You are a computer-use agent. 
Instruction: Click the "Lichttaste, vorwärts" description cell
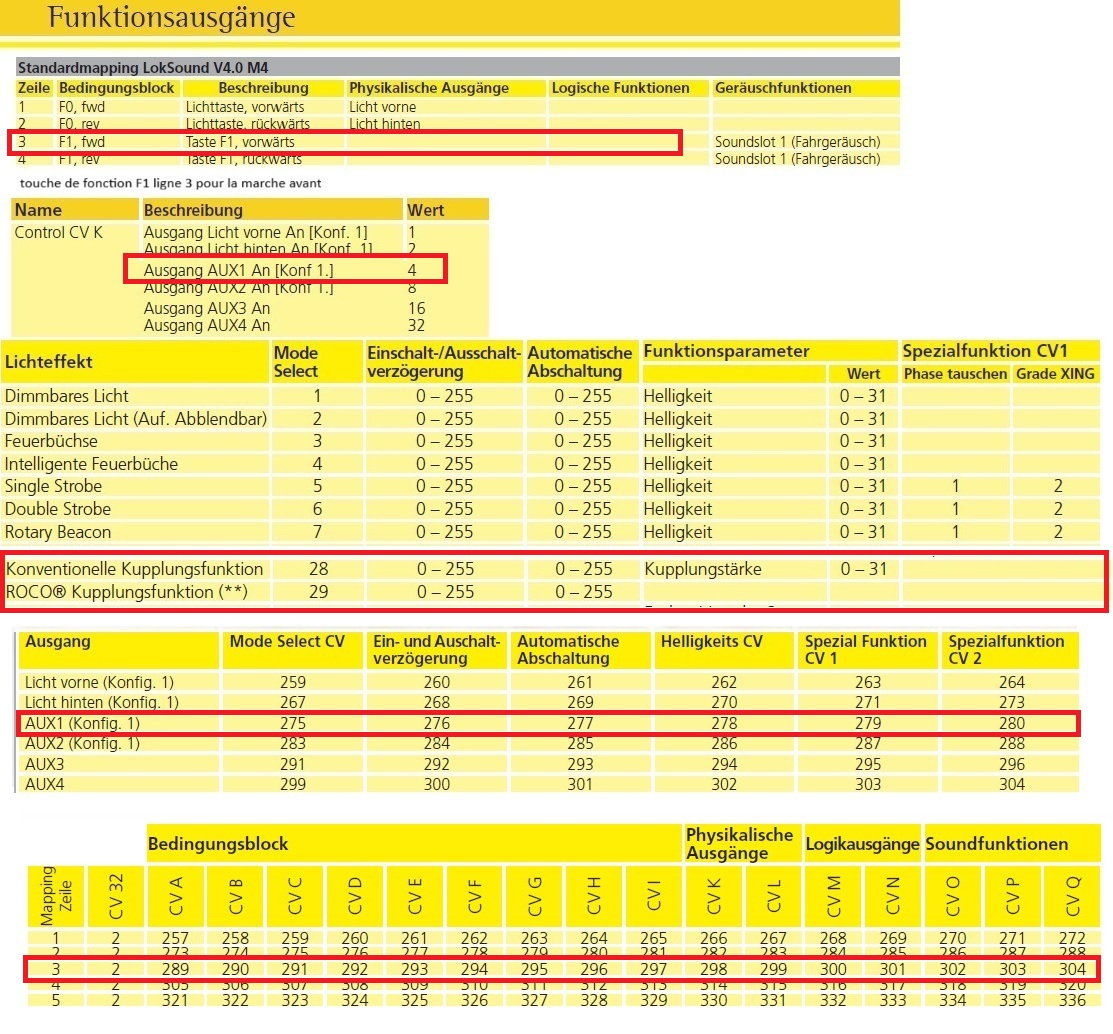click(x=245, y=107)
